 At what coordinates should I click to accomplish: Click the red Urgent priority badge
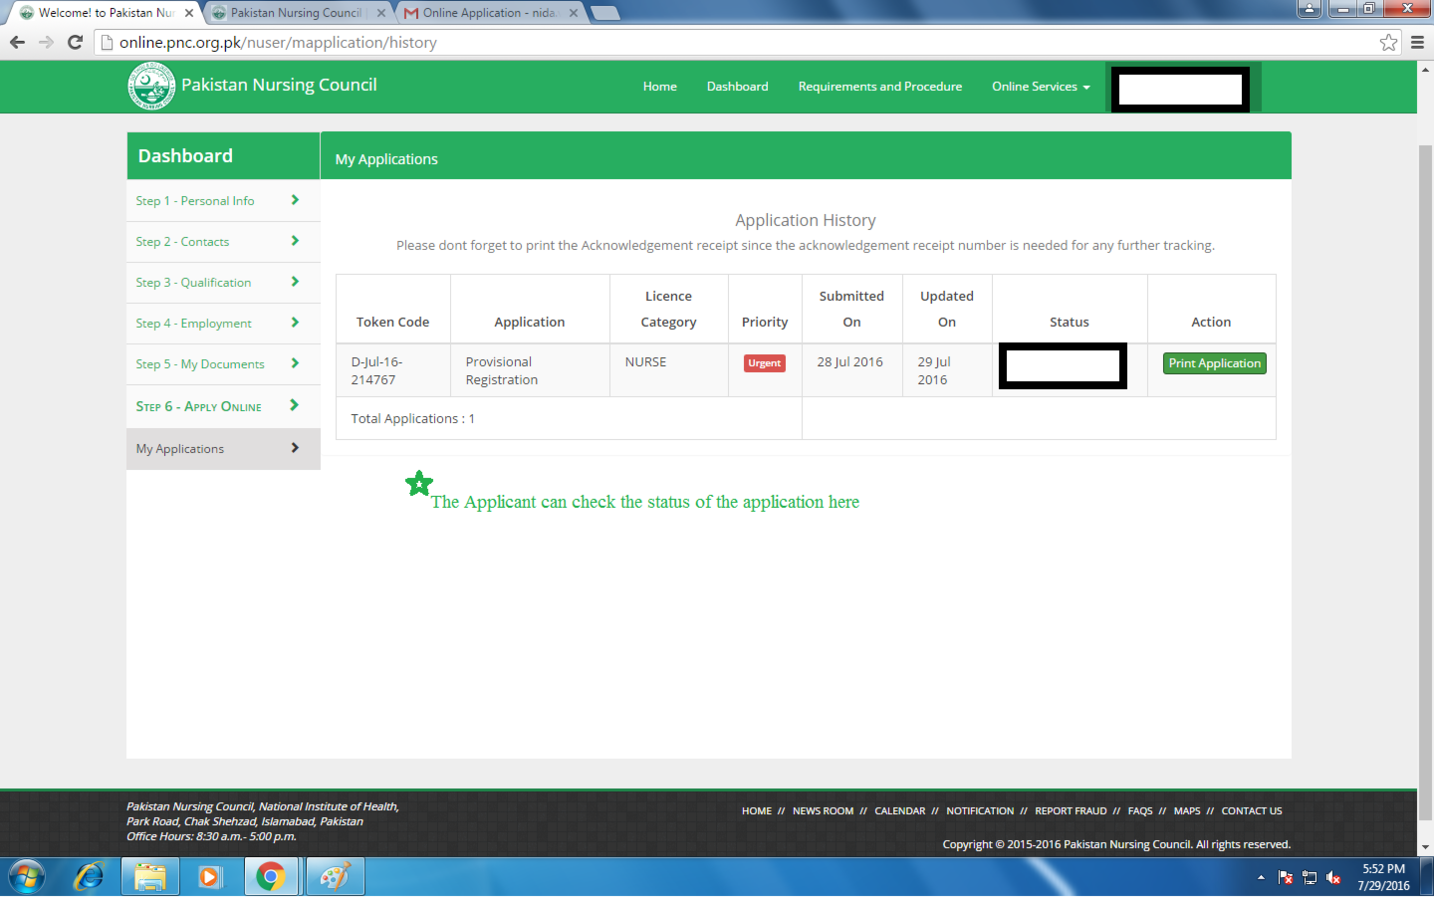pyautogui.click(x=764, y=363)
